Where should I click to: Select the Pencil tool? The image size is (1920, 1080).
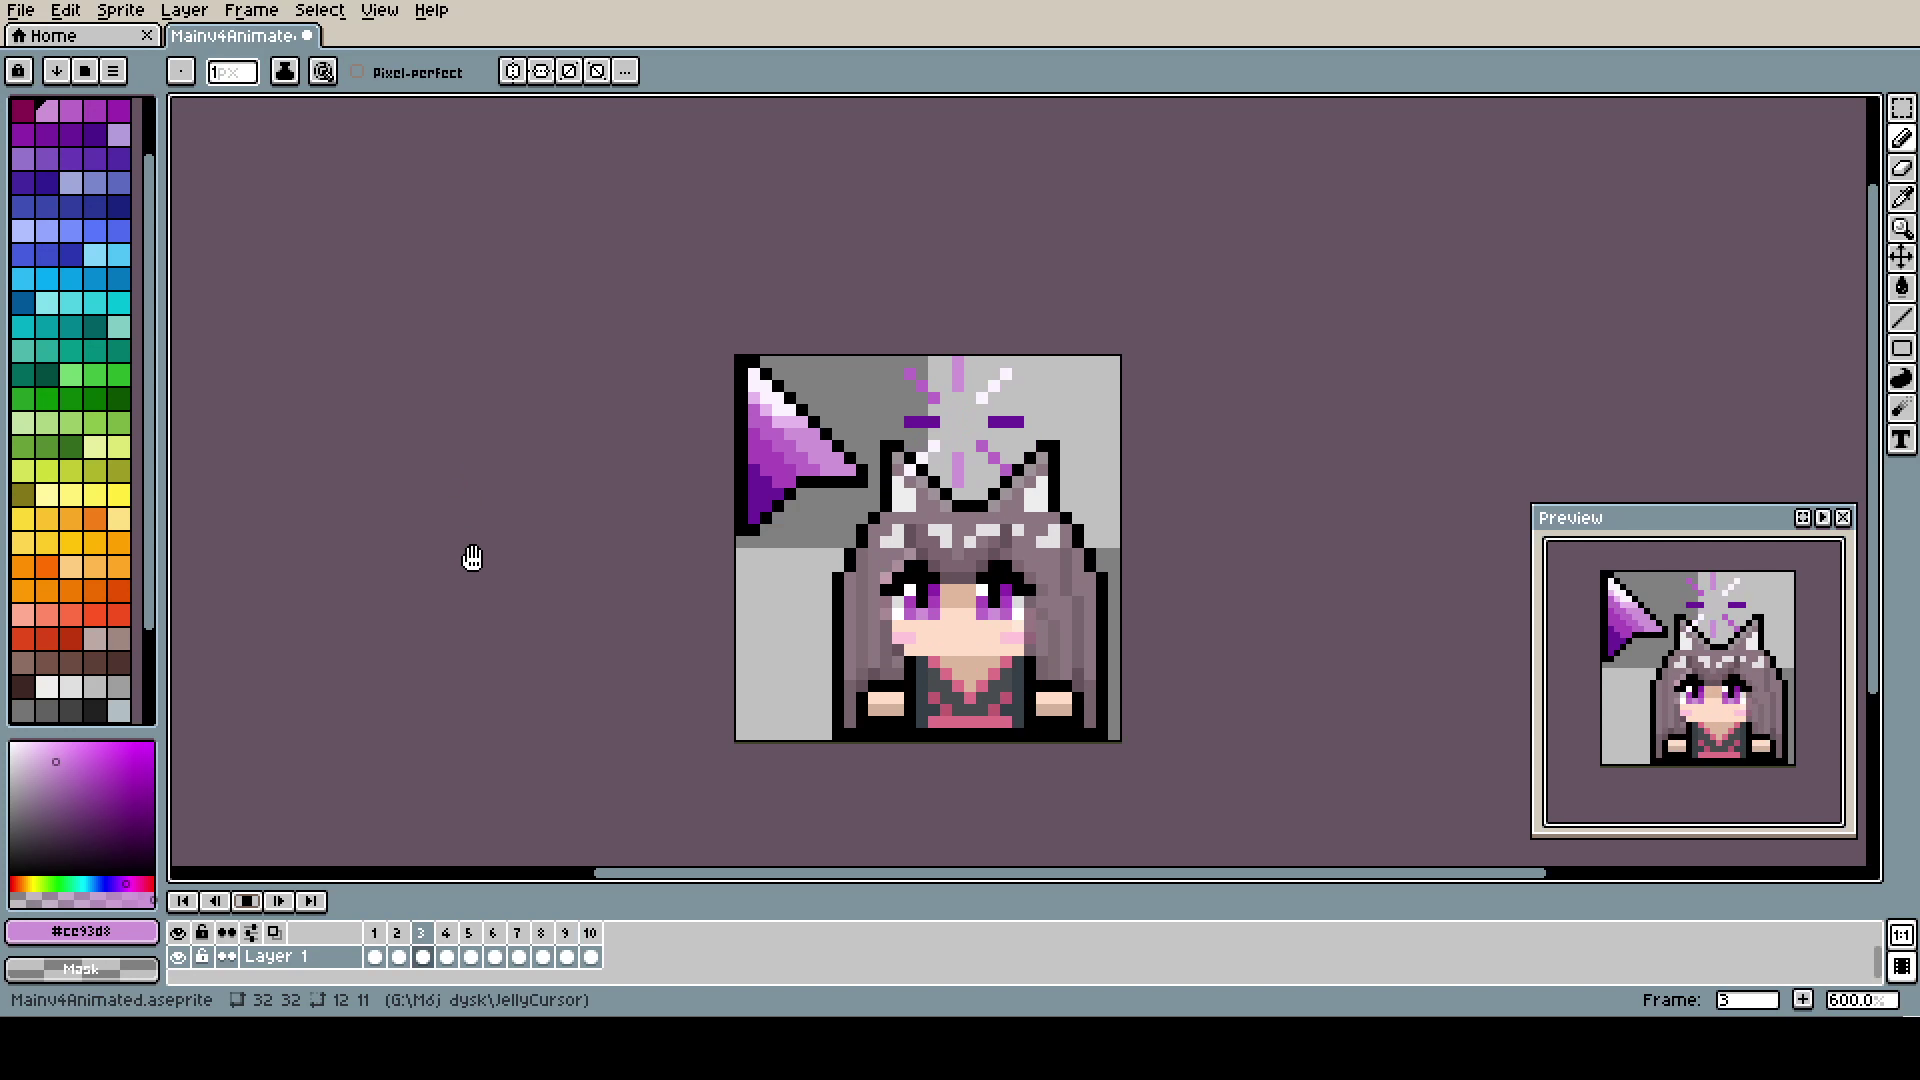[1901, 139]
